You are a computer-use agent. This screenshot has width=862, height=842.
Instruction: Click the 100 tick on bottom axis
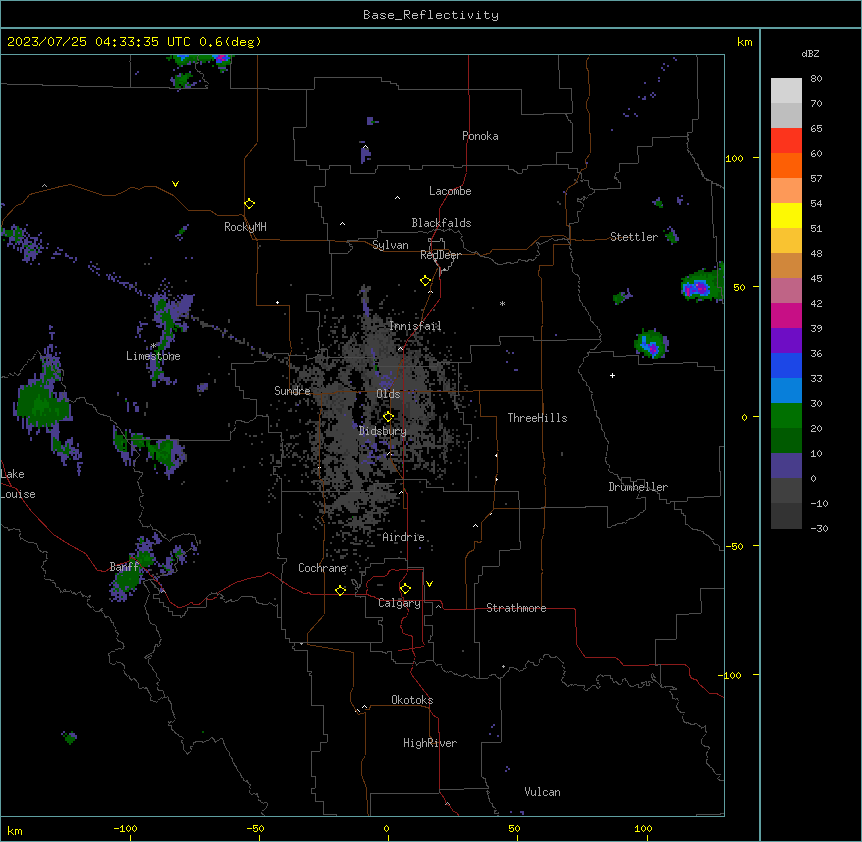pos(643,828)
